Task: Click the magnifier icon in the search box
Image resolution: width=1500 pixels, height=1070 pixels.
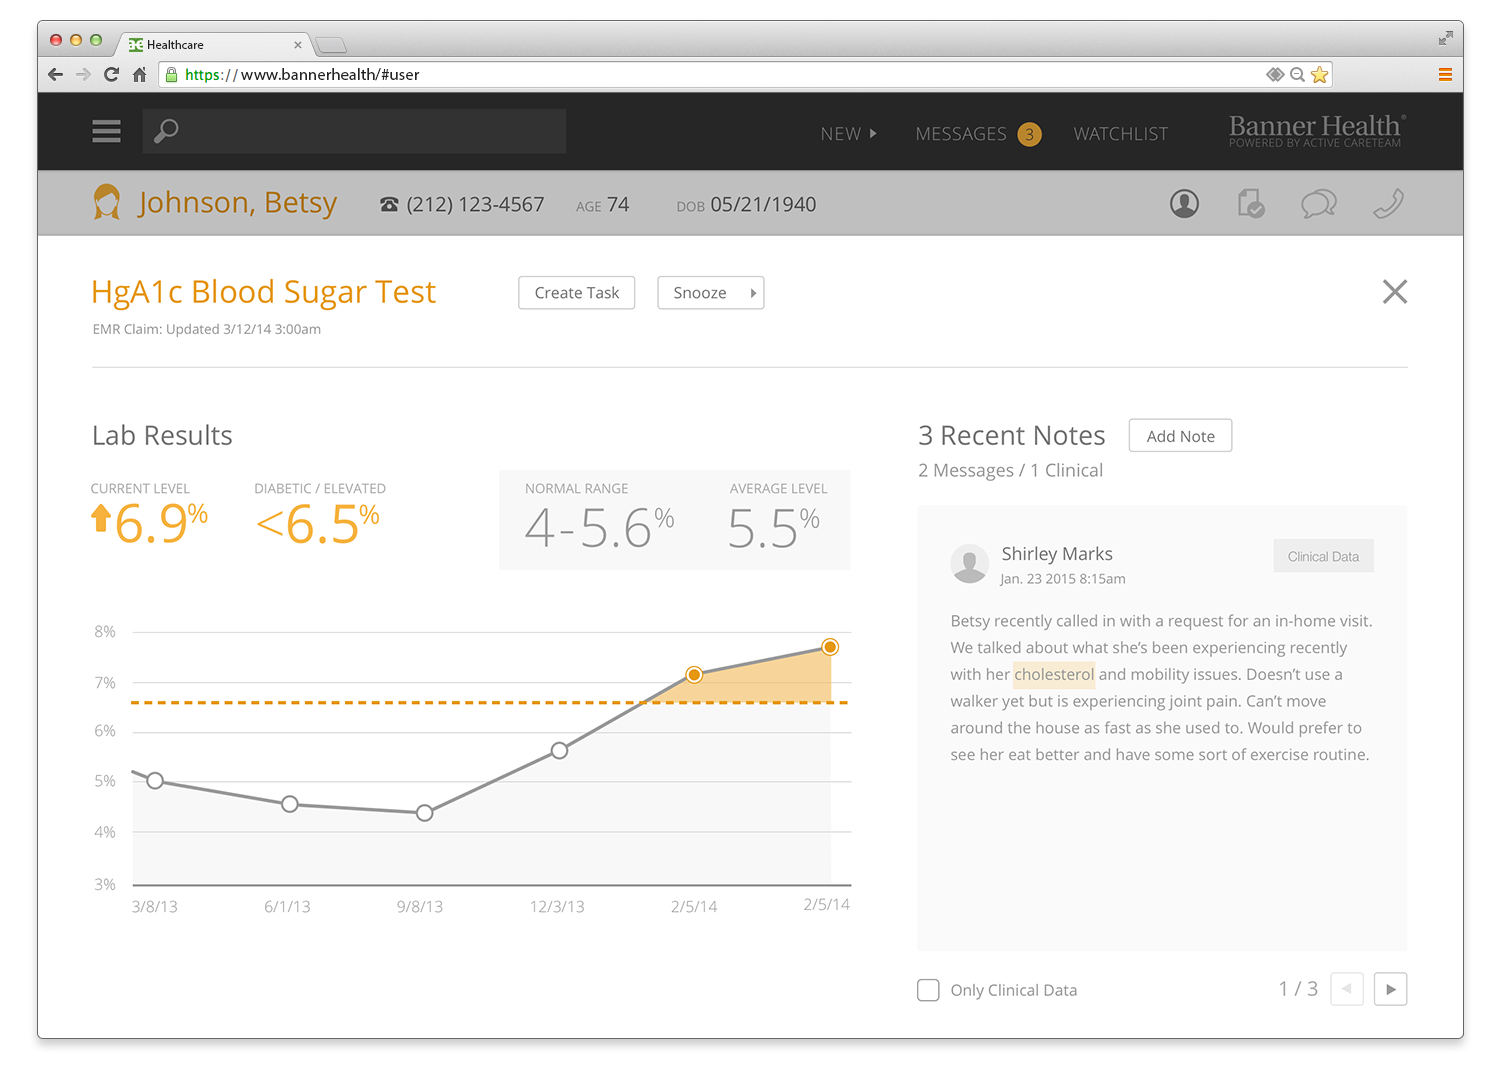Action: tap(166, 131)
